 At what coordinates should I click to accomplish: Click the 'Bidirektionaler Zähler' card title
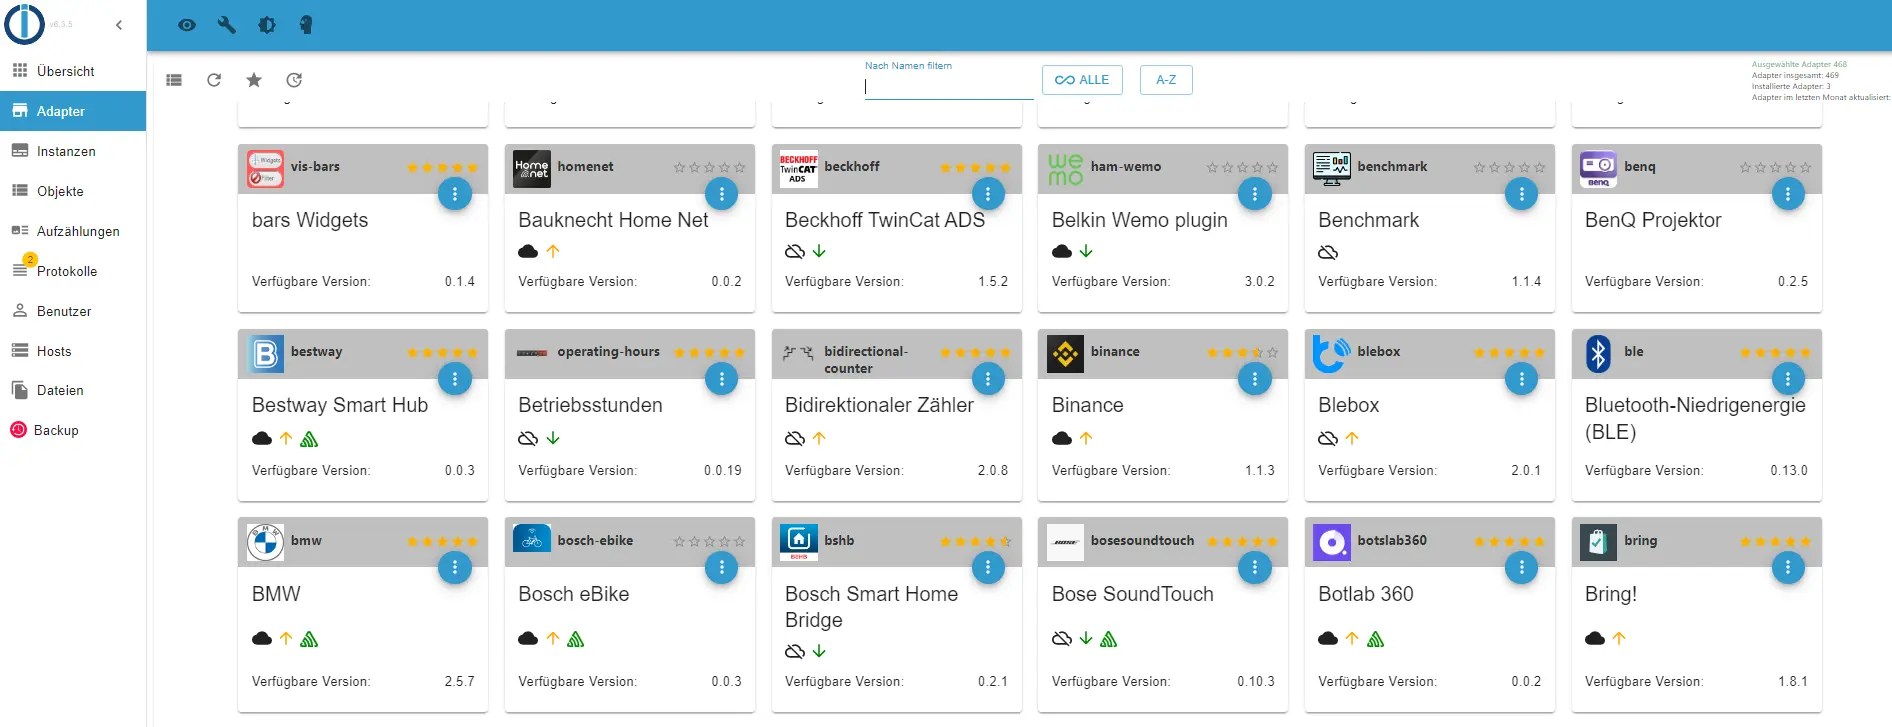click(879, 405)
